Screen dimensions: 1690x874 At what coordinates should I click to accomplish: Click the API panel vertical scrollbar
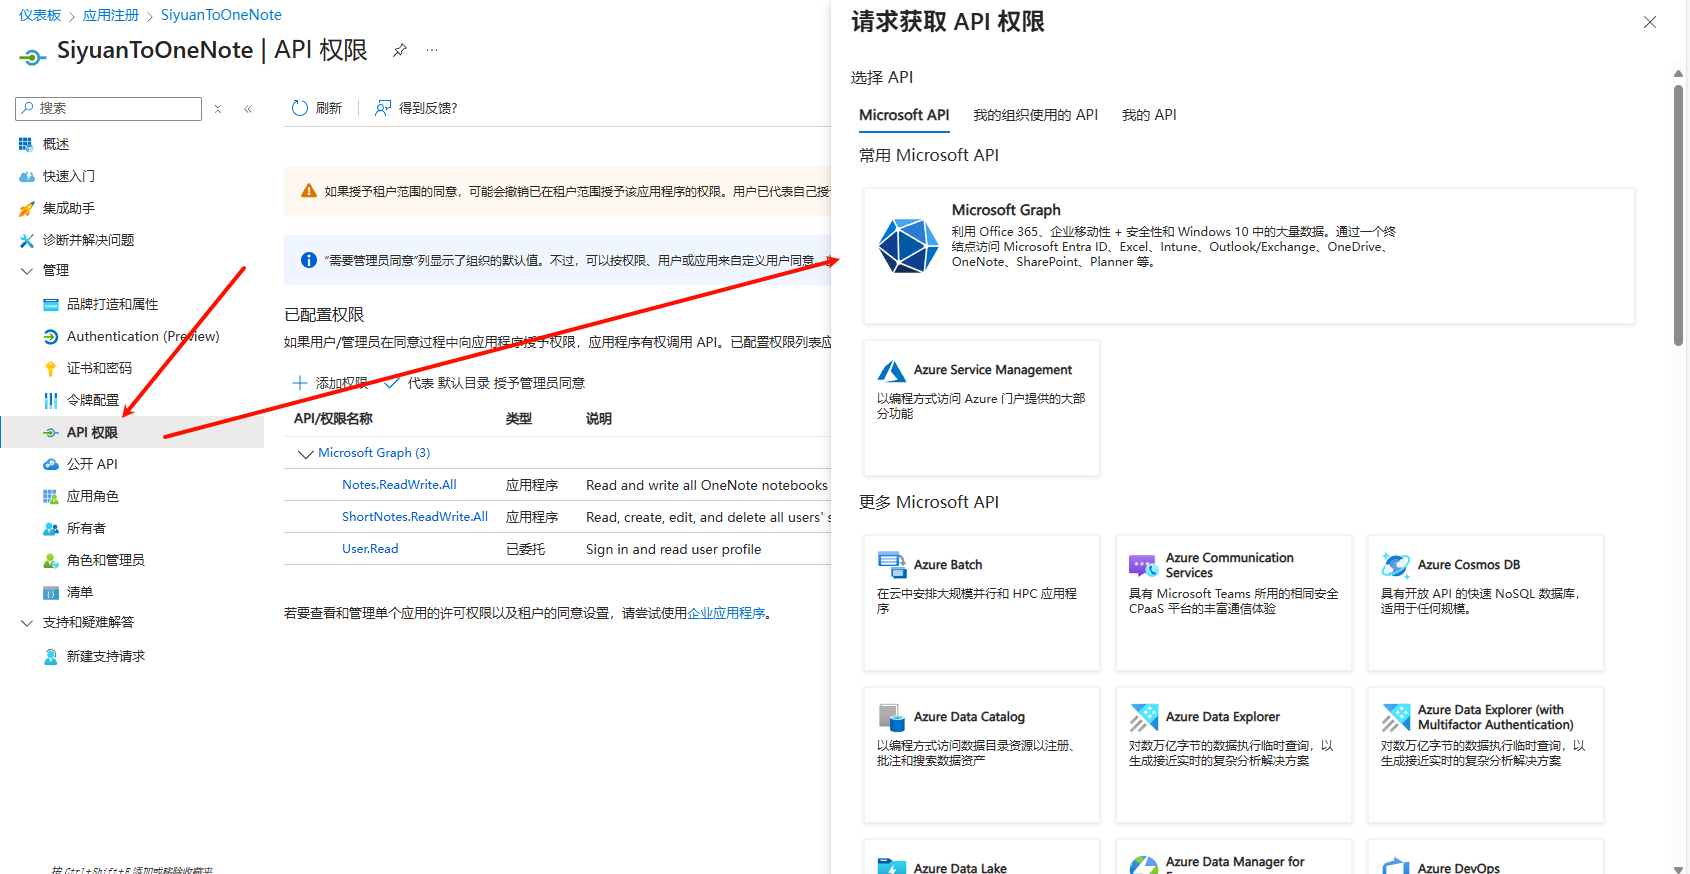tap(1678, 215)
